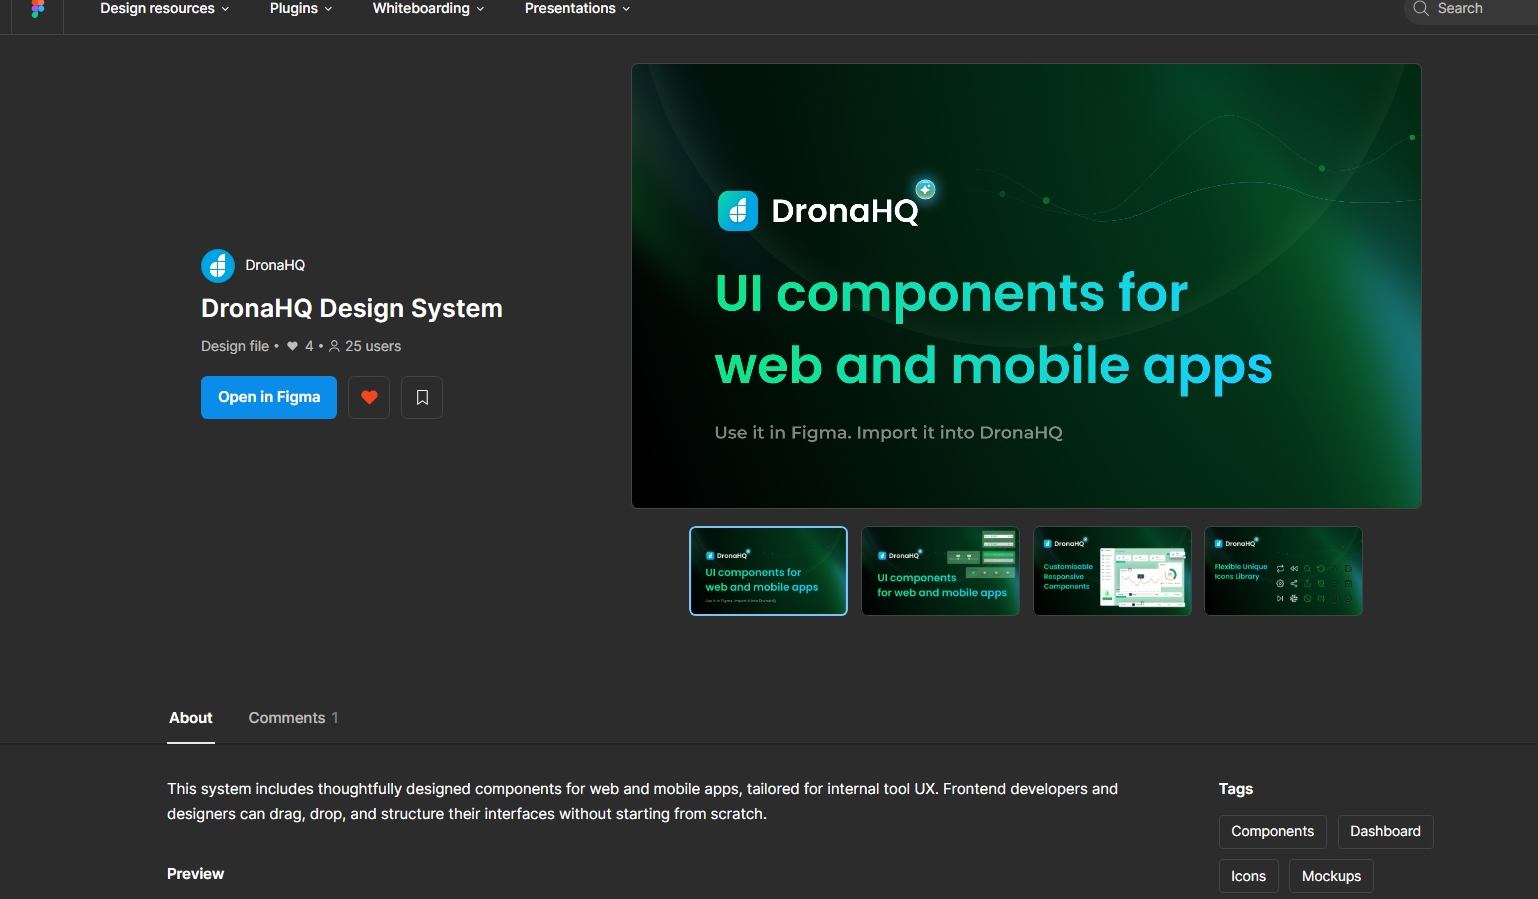The height and width of the screenshot is (899, 1538).
Task: Click the DronaHQ logo badge in the banner
Action: (x=738, y=211)
